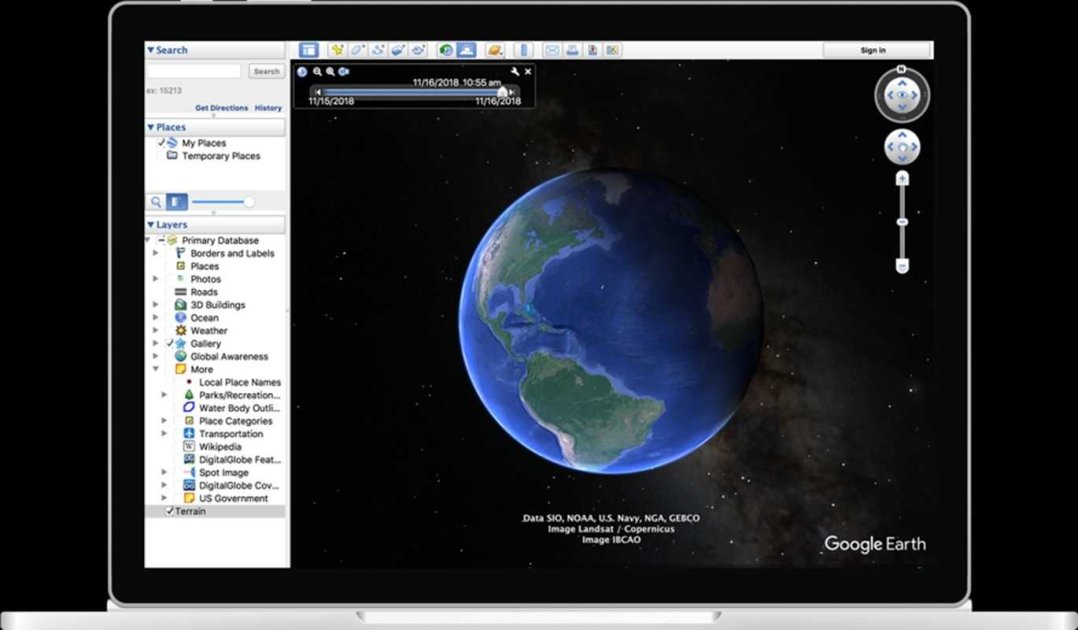Collapse the Places panel header

(214, 127)
